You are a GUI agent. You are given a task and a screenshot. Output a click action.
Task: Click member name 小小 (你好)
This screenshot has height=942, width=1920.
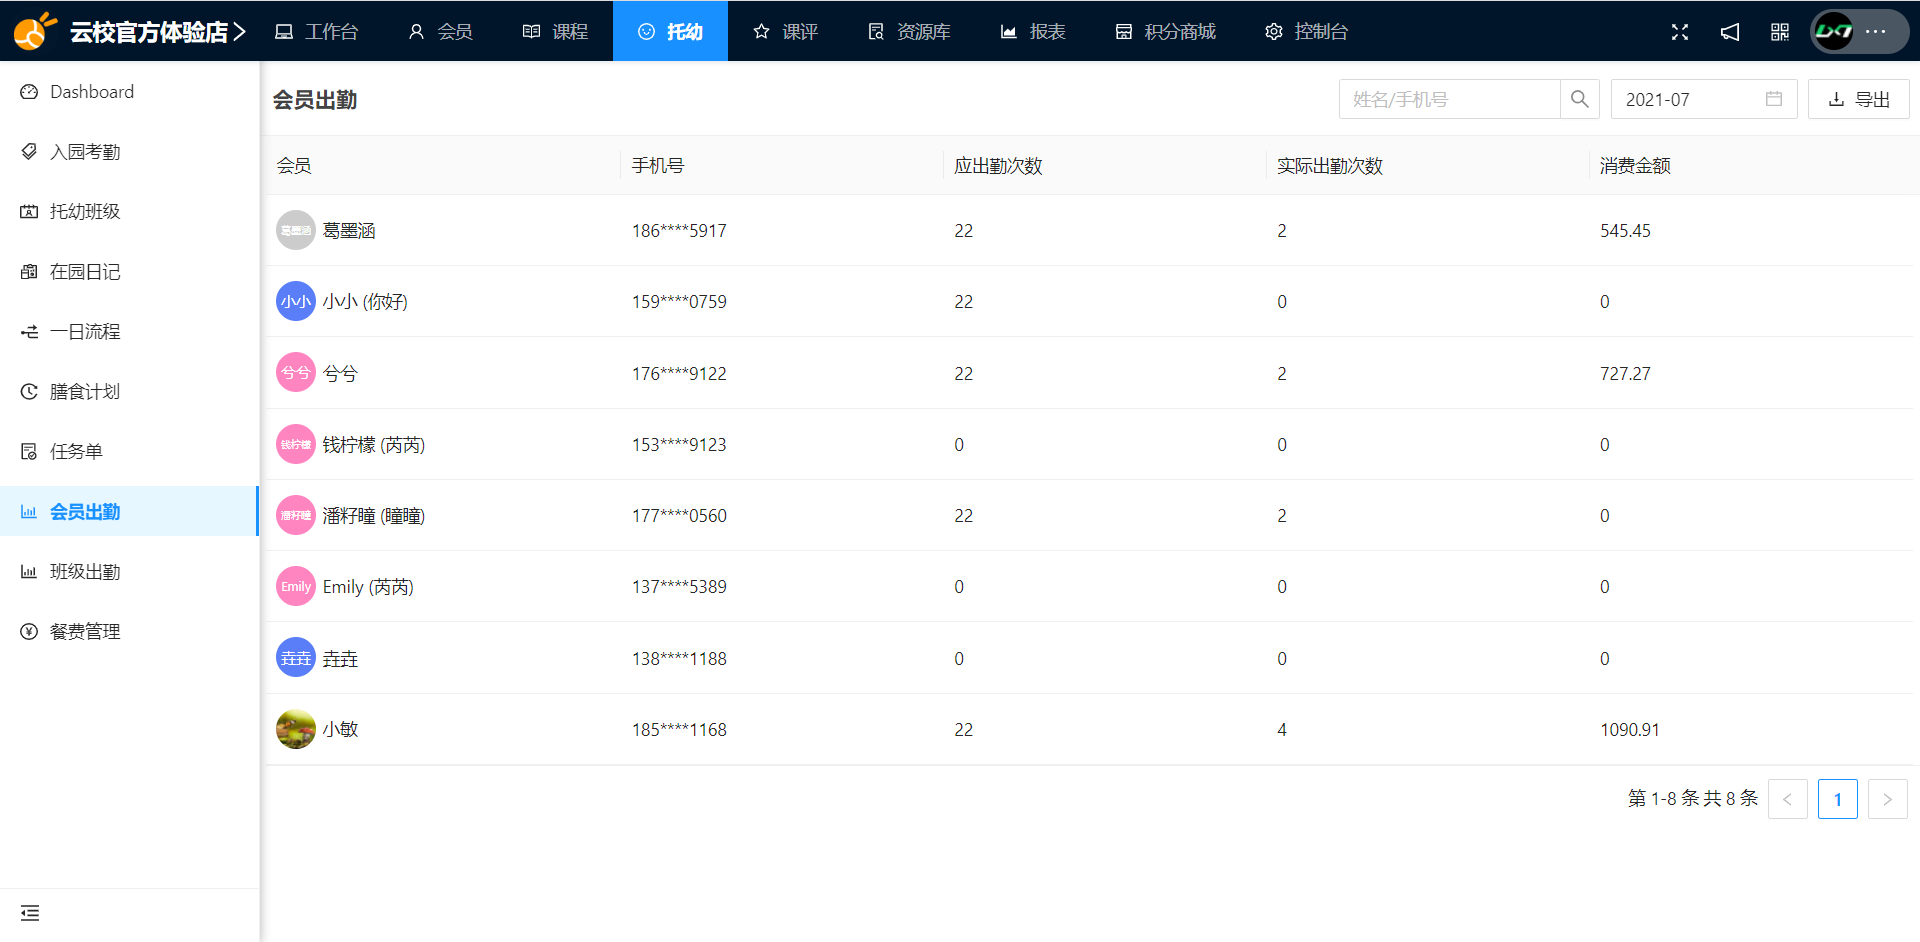pos(365,302)
